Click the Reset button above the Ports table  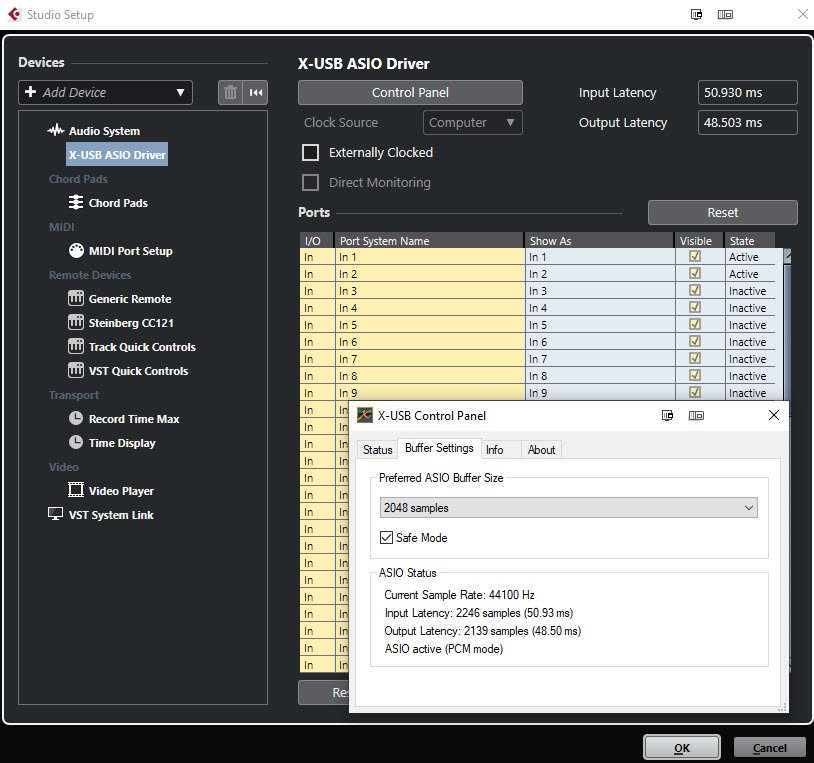[x=723, y=212]
